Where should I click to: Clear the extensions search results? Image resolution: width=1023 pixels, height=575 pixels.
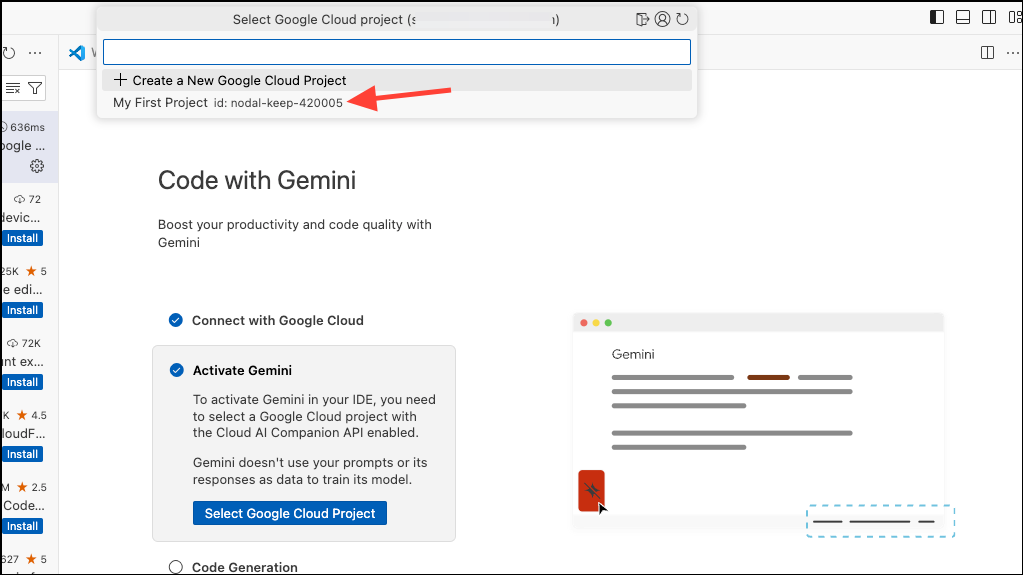[13, 88]
